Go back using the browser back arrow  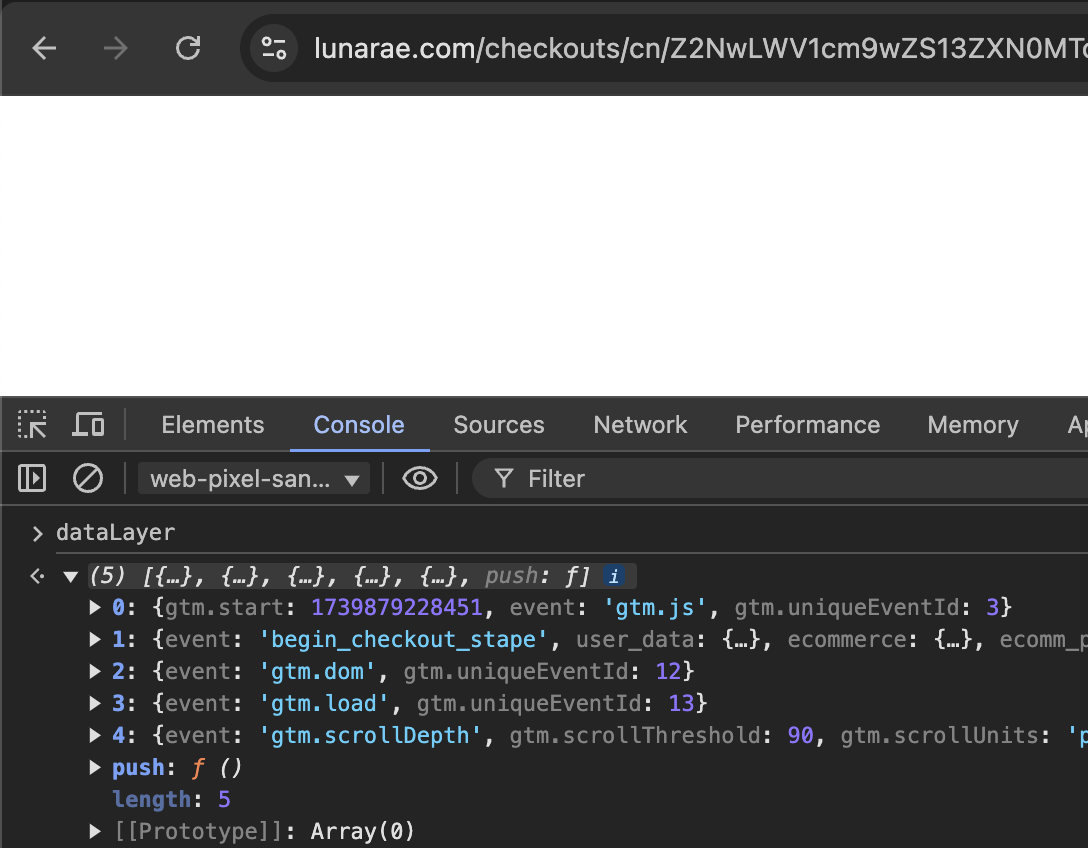44,49
